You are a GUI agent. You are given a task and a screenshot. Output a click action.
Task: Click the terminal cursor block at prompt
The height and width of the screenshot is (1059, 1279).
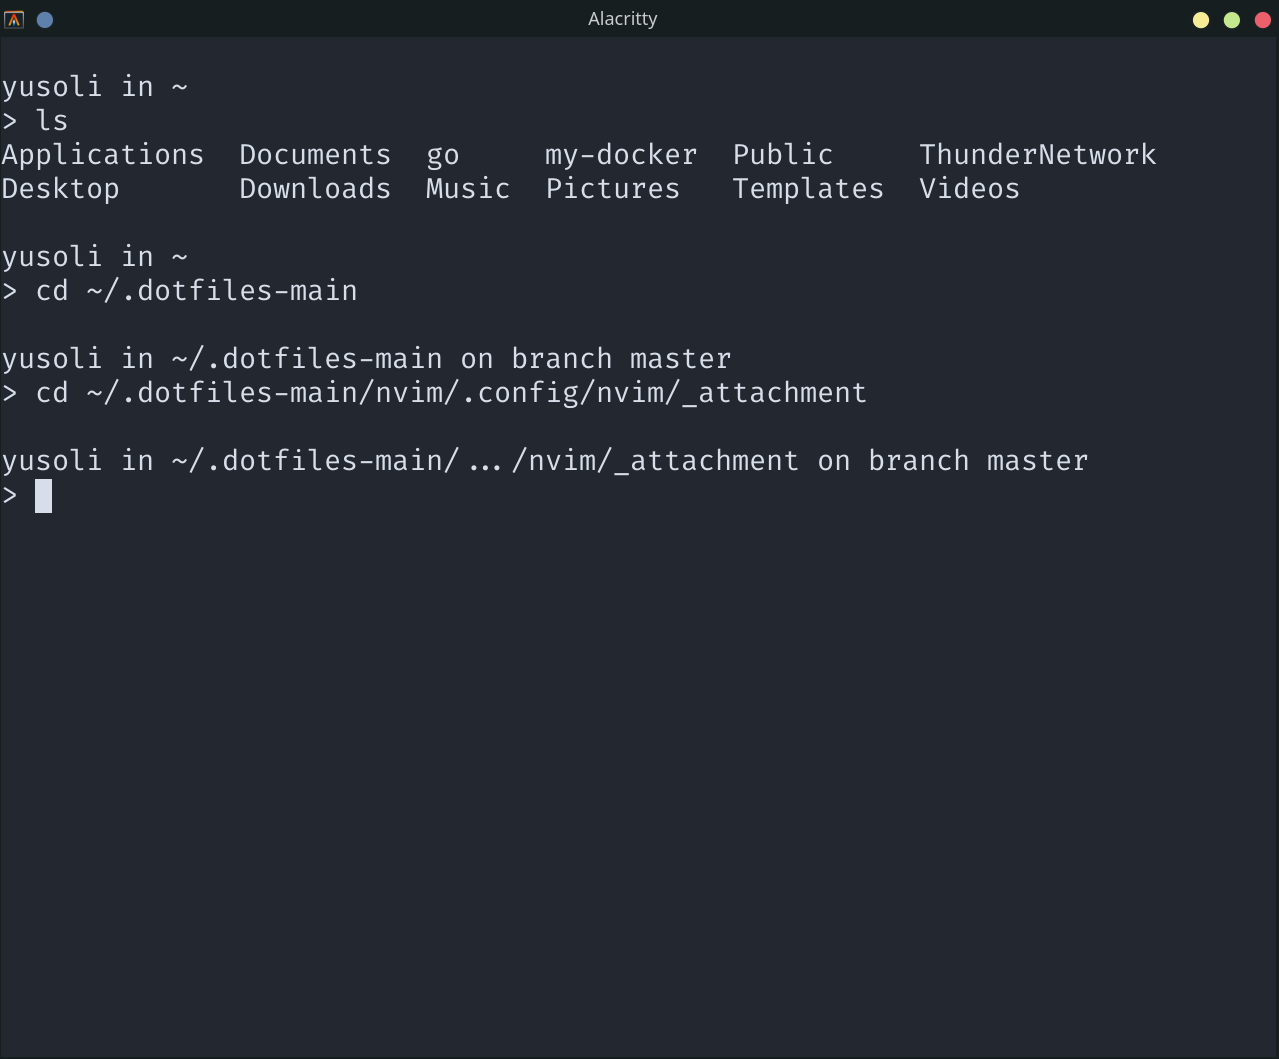(43, 496)
